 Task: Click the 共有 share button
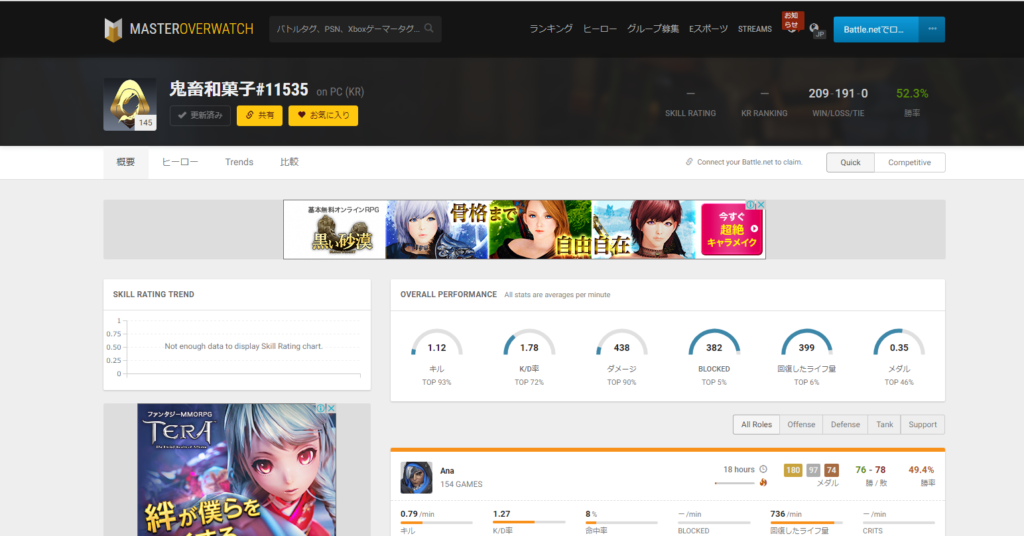coord(259,115)
